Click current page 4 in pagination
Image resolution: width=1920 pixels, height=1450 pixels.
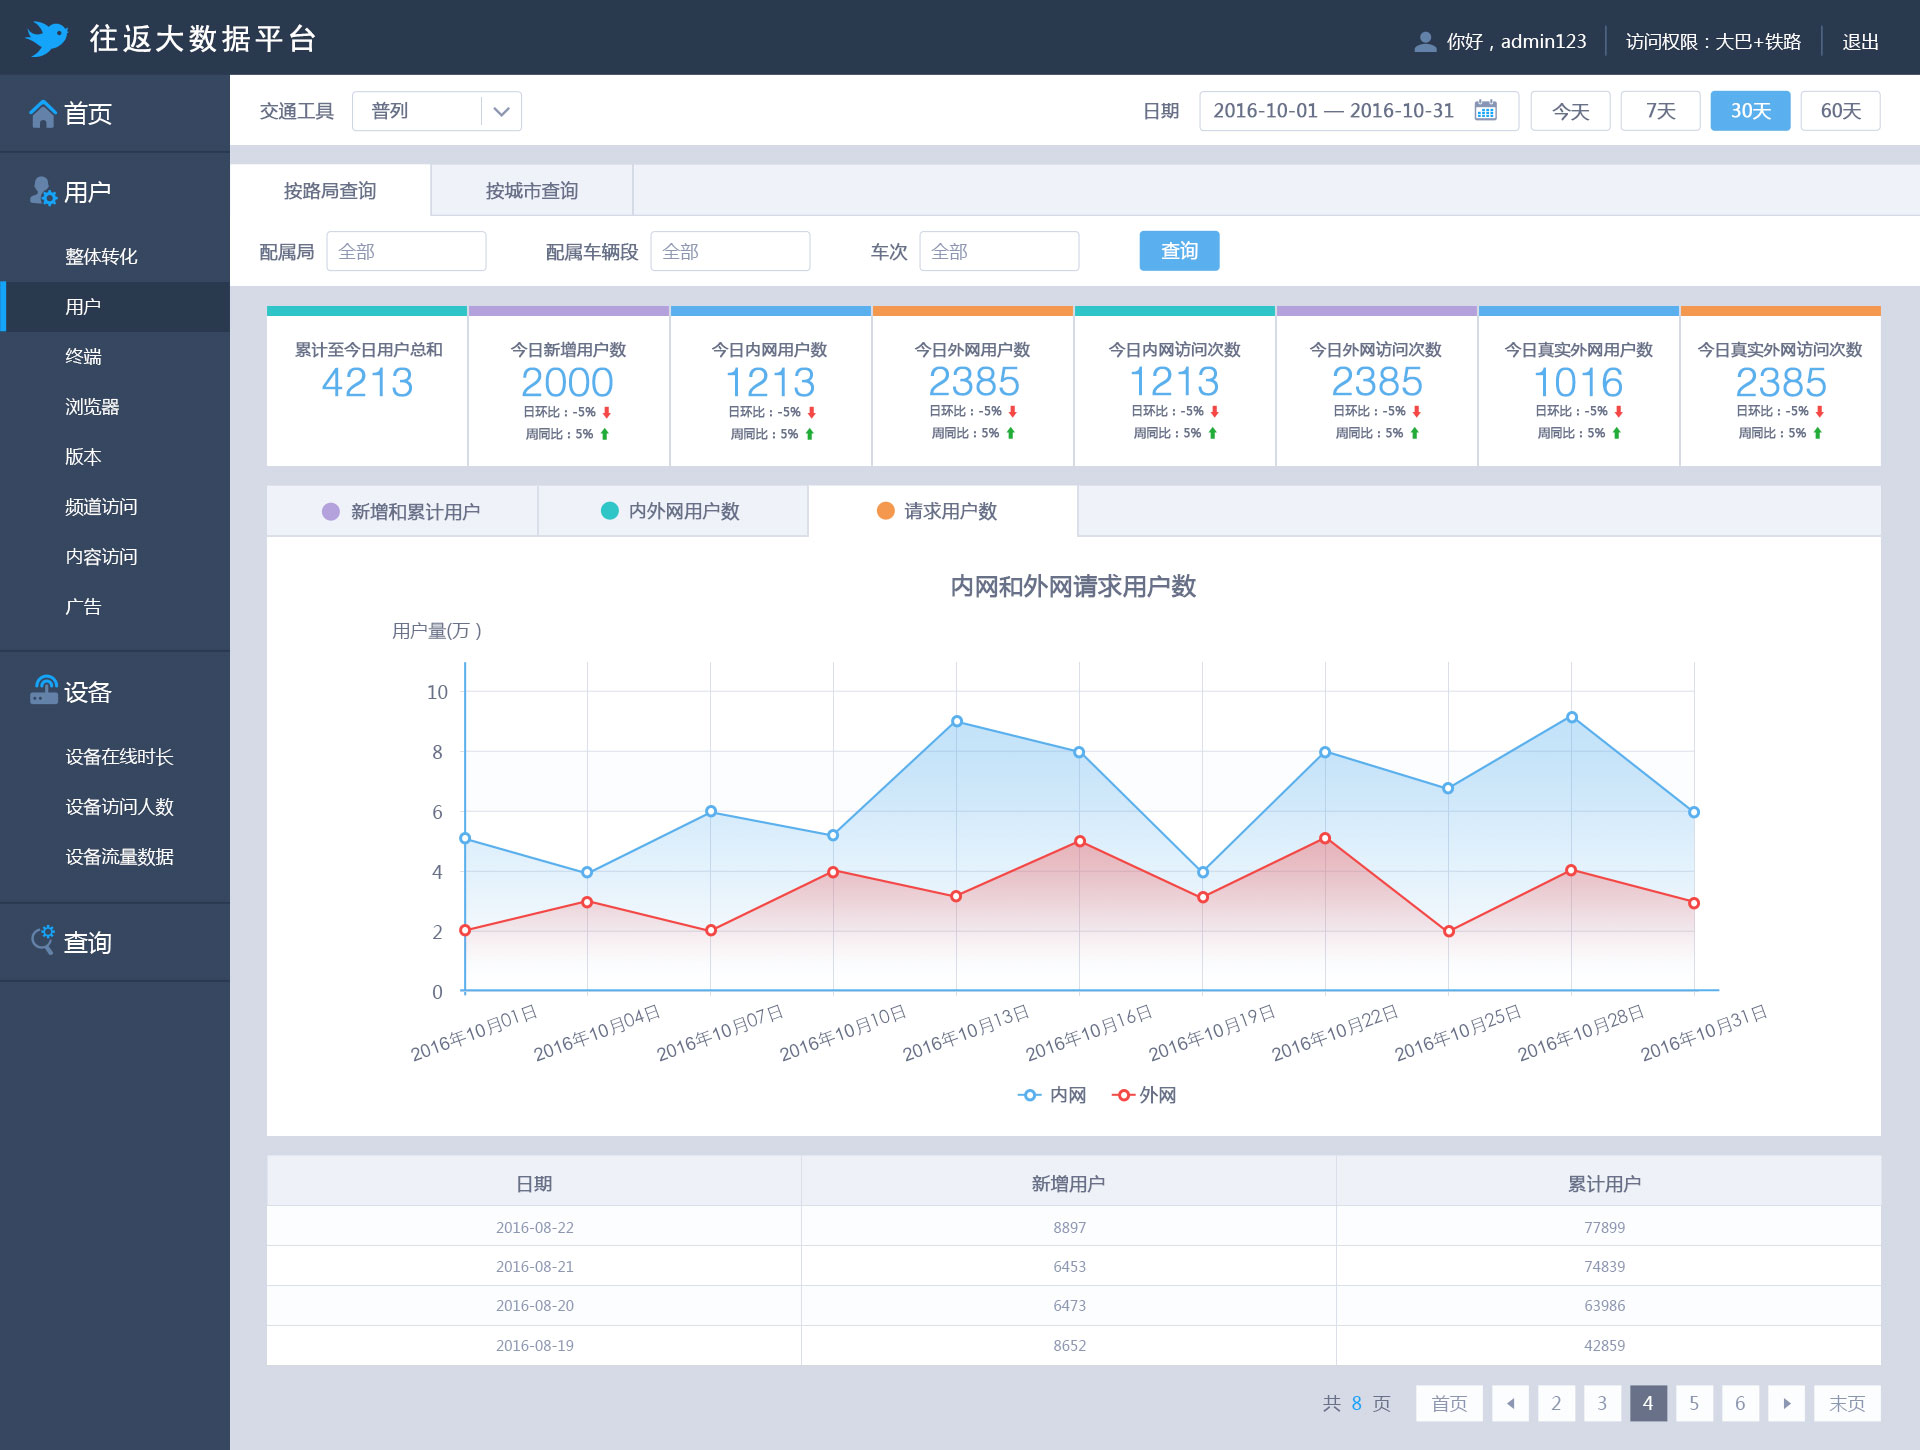point(1648,1403)
